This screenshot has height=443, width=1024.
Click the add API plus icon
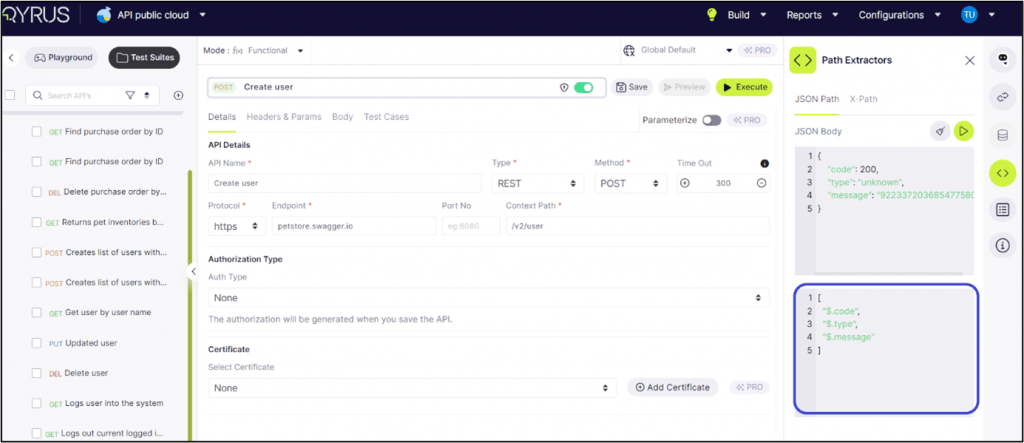178,95
